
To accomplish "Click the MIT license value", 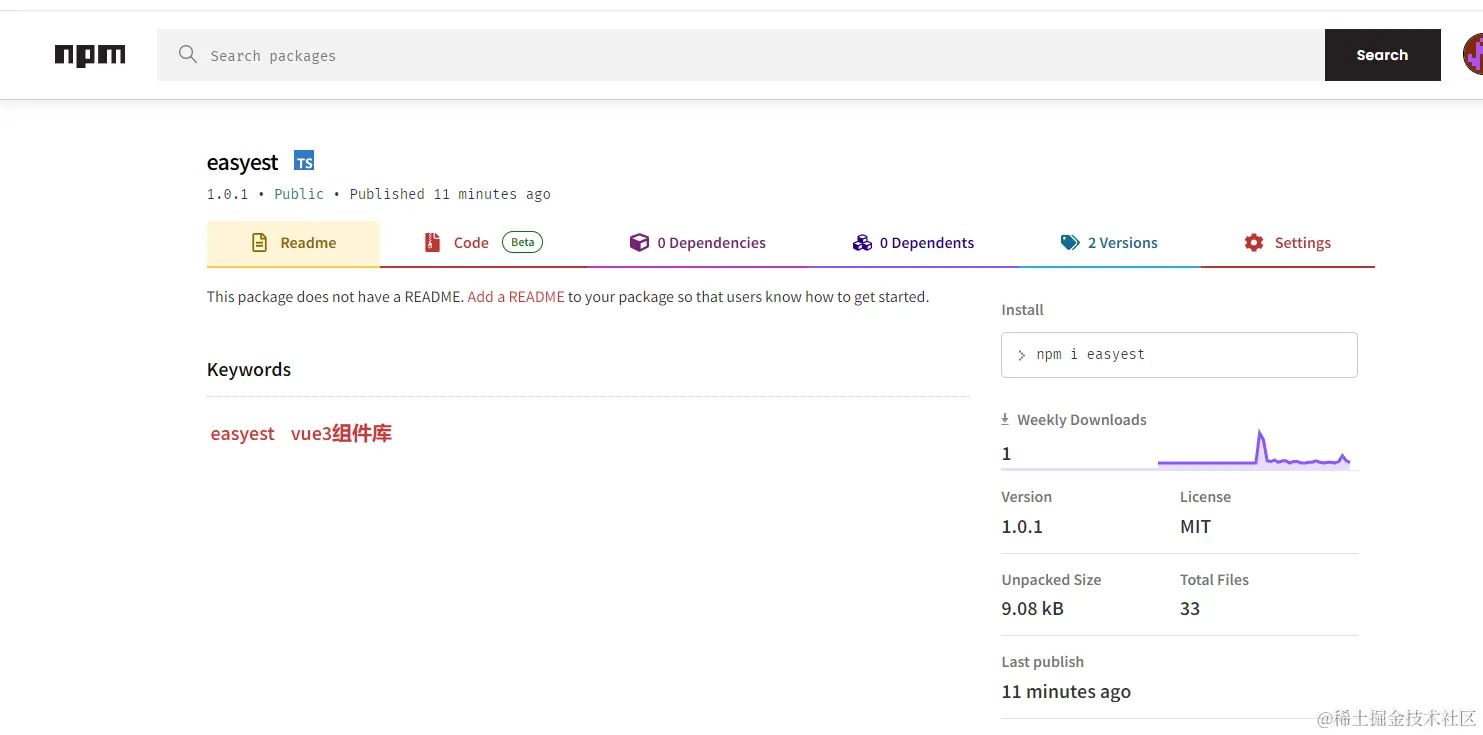I will click(1195, 526).
